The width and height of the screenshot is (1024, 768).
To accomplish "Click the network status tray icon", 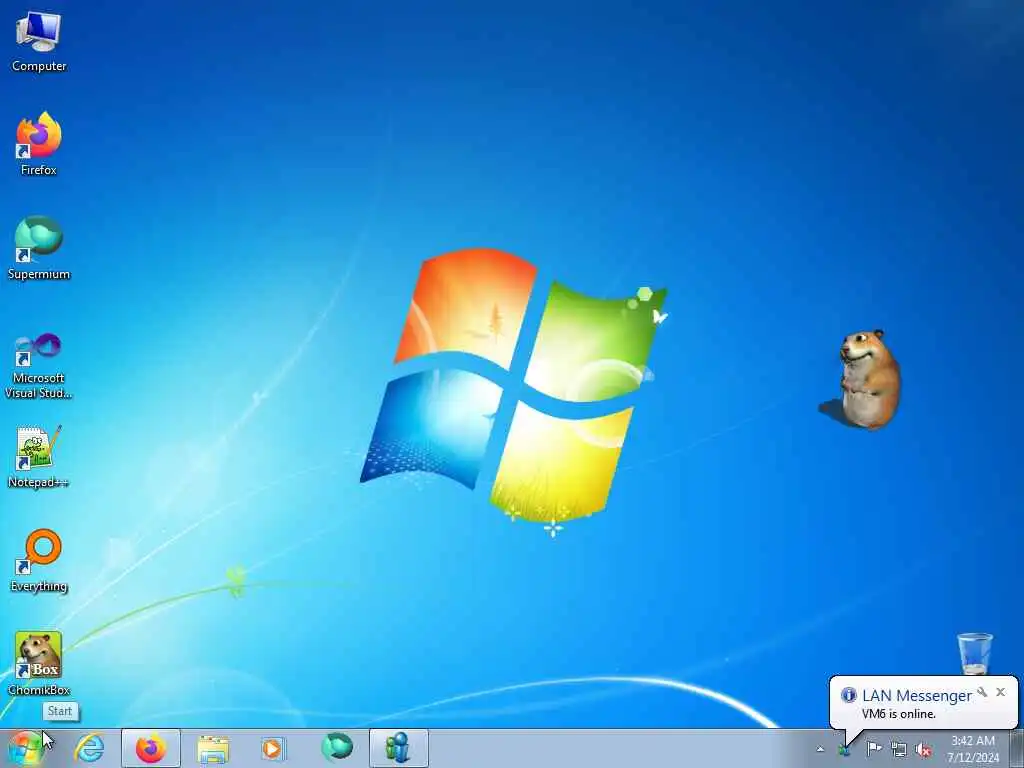I will [899, 749].
